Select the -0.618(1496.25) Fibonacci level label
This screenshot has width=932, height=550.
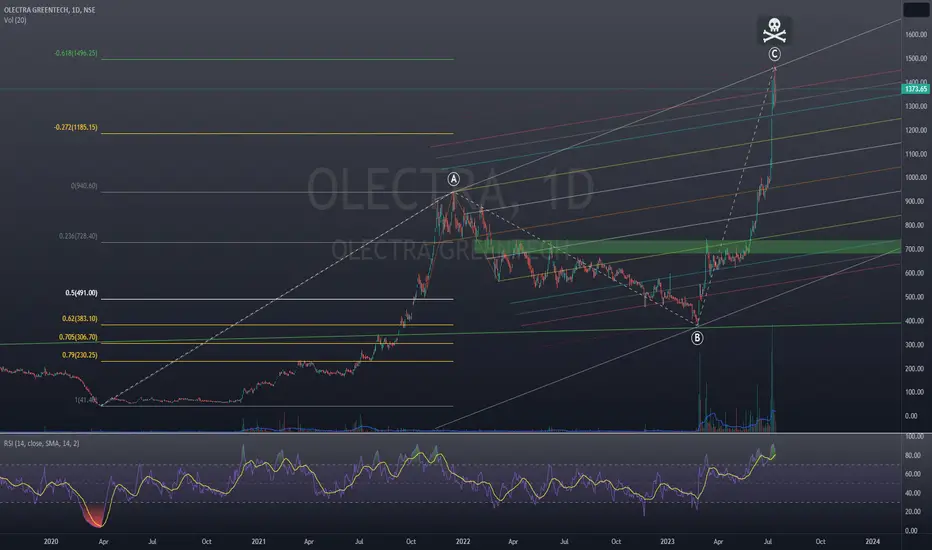(x=75, y=53)
